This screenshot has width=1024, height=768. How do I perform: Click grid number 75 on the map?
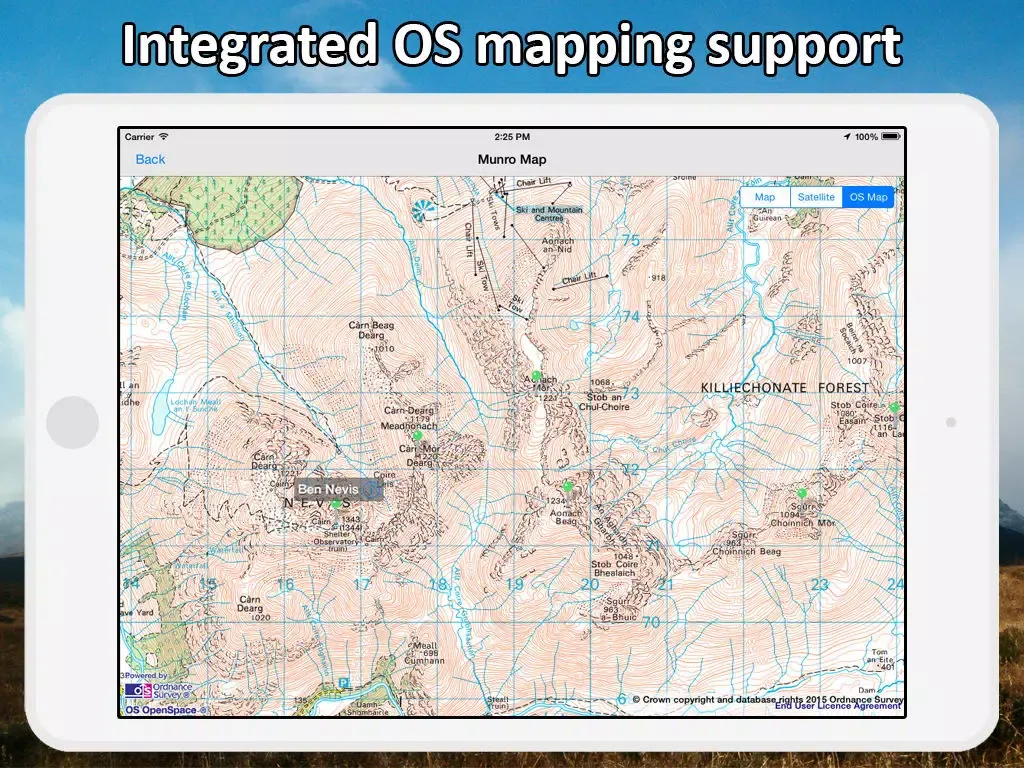tap(631, 240)
